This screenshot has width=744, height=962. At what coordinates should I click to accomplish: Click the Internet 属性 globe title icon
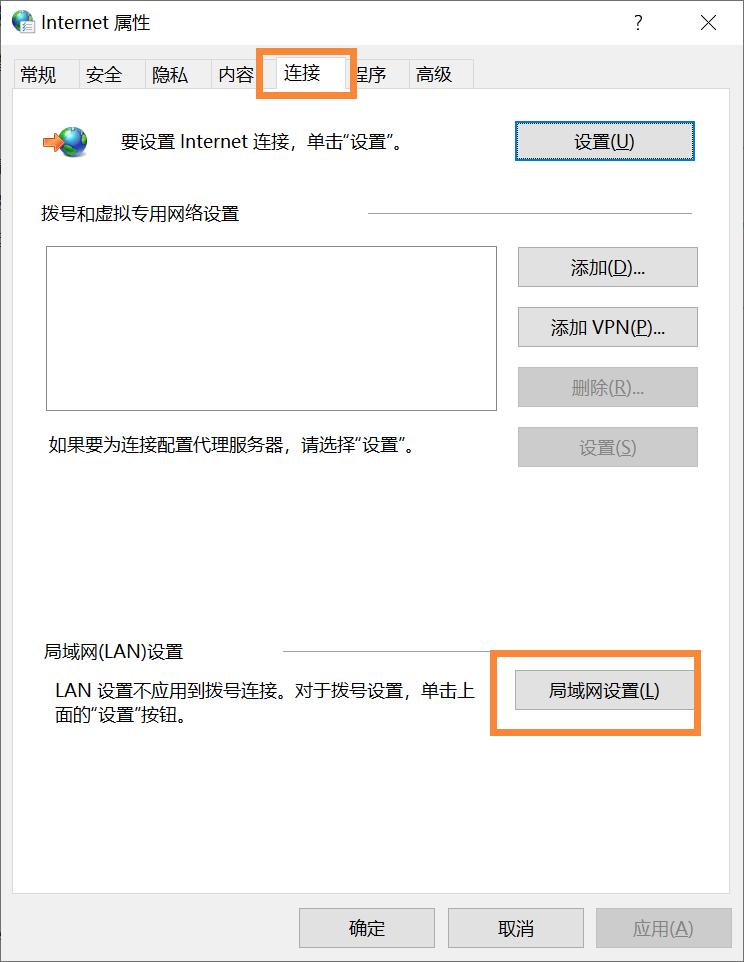(23, 22)
